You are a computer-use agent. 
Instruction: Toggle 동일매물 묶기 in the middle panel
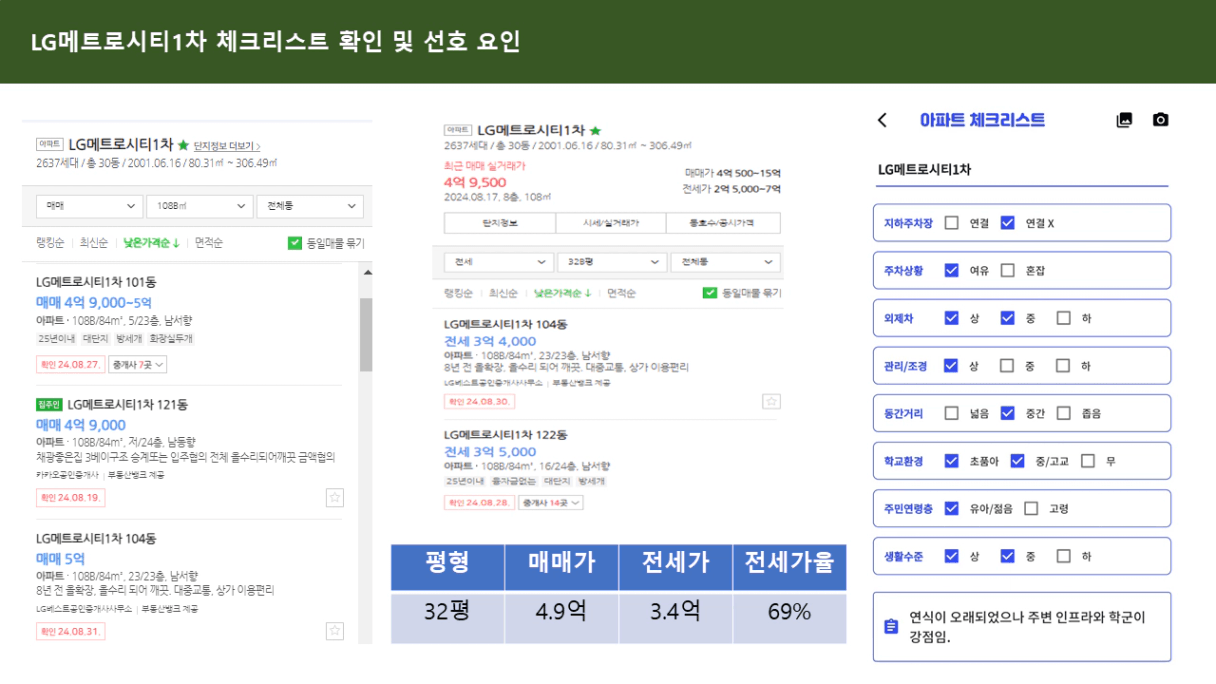click(x=709, y=293)
